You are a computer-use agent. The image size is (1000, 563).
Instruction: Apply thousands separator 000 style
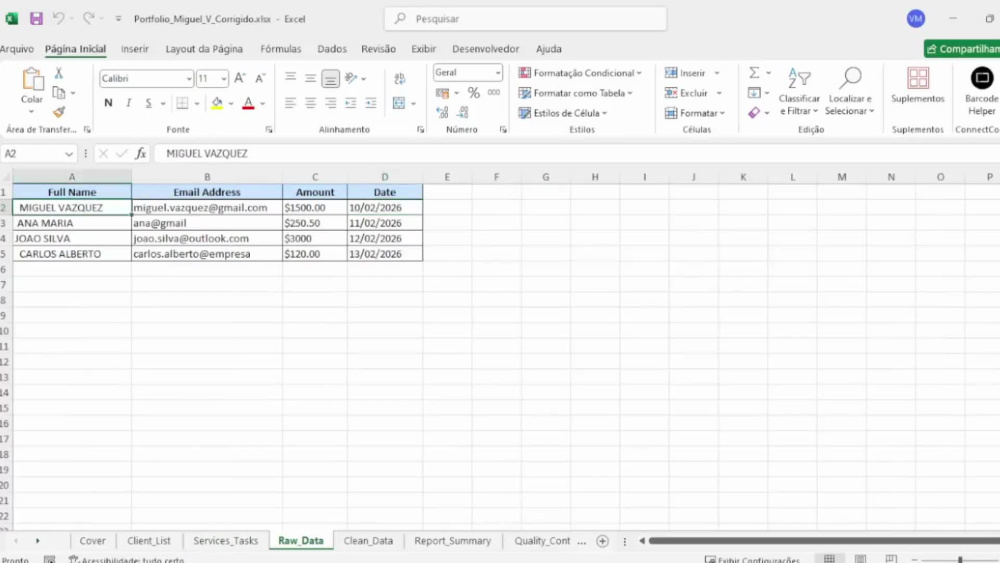[x=494, y=92]
